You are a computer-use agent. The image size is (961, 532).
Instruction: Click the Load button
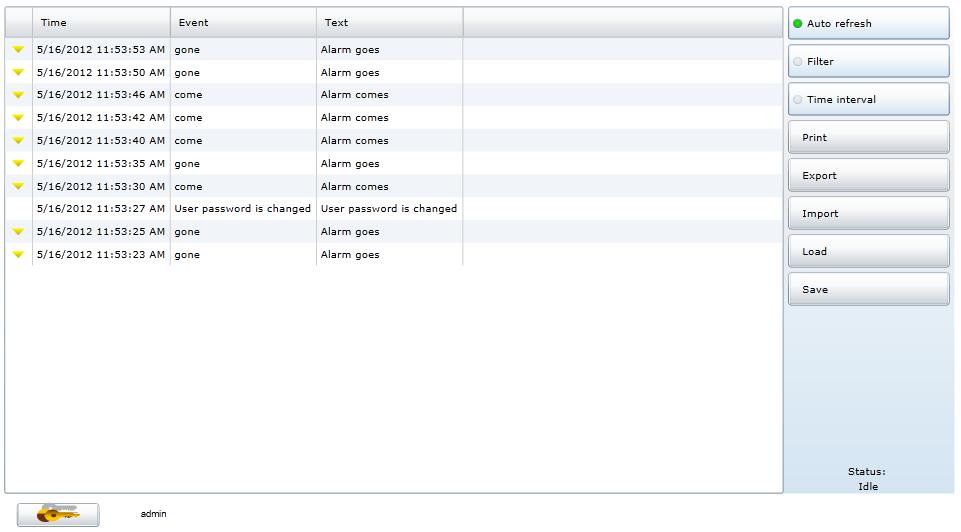tap(868, 251)
